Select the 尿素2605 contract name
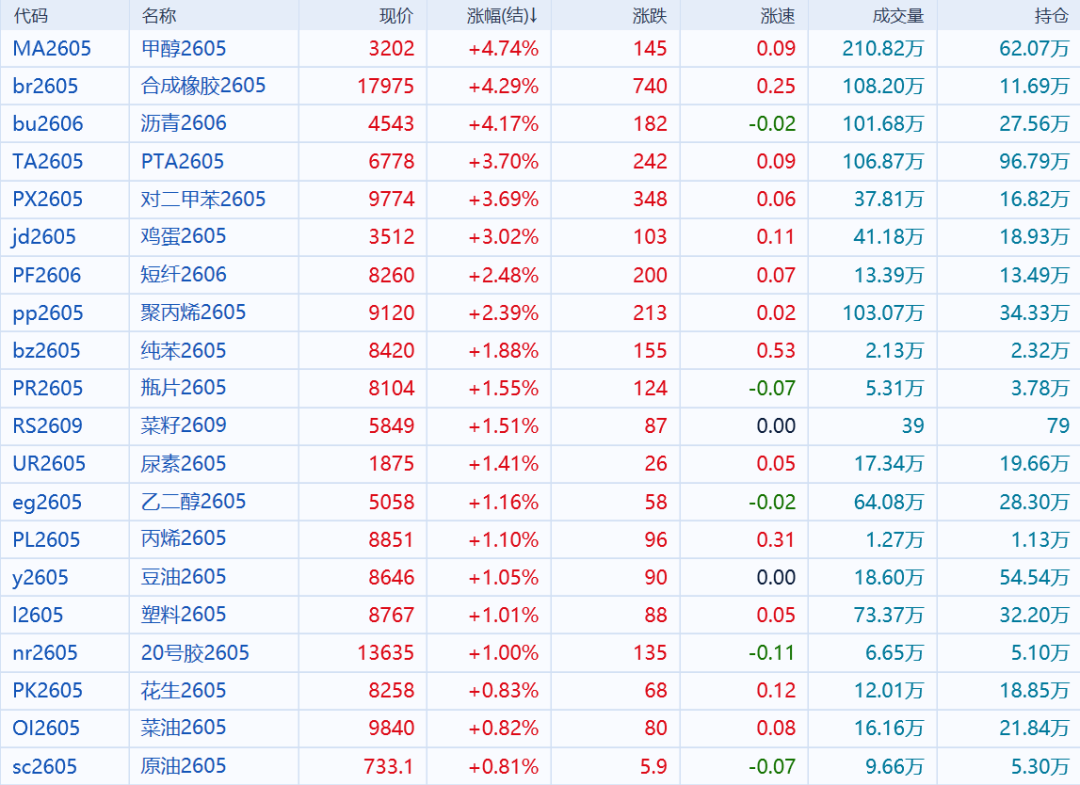 click(x=183, y=464)
